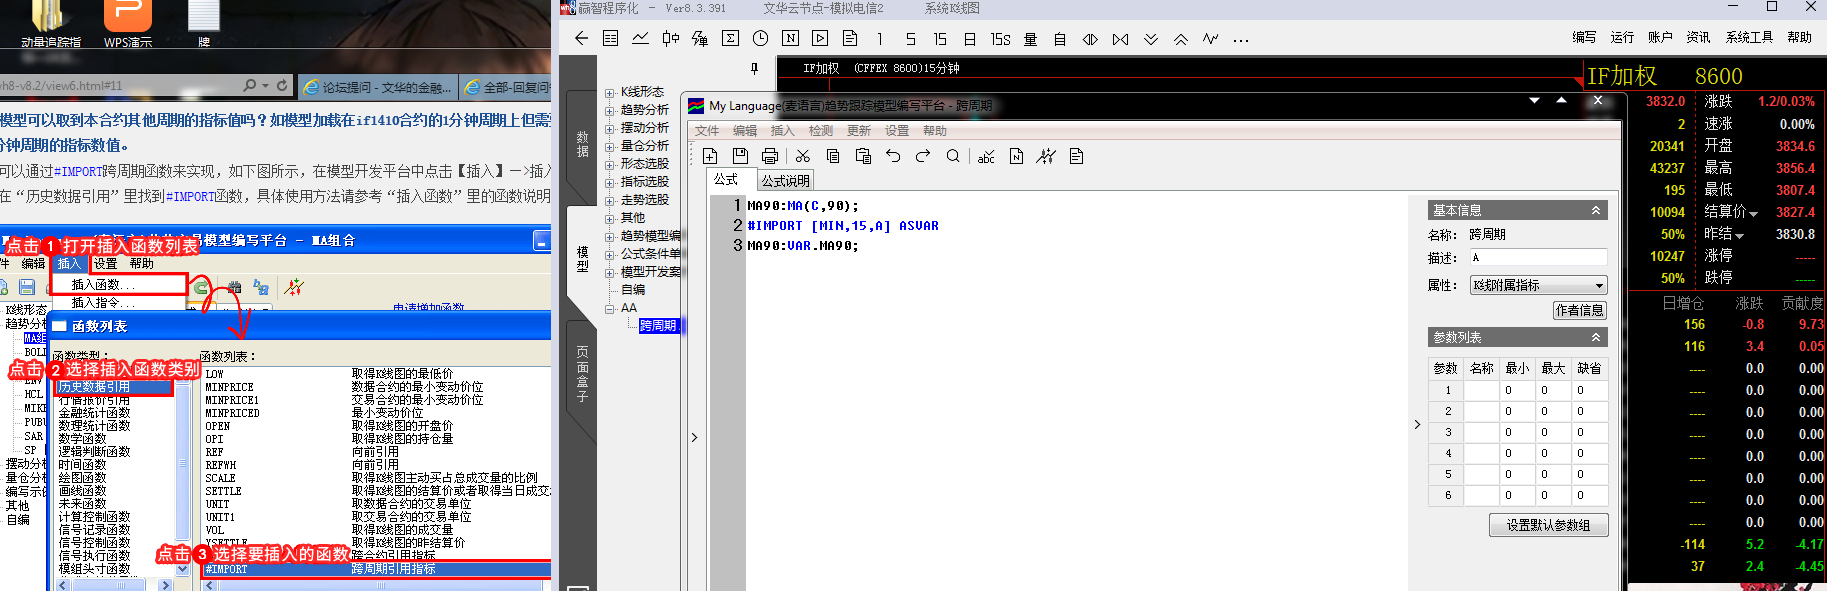Click the abc syntax check icon

coord(986,156)
